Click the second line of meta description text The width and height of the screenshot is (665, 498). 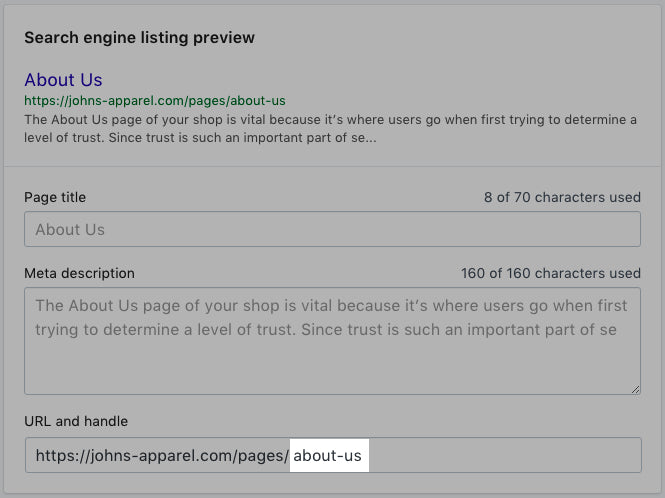(325, 330)
